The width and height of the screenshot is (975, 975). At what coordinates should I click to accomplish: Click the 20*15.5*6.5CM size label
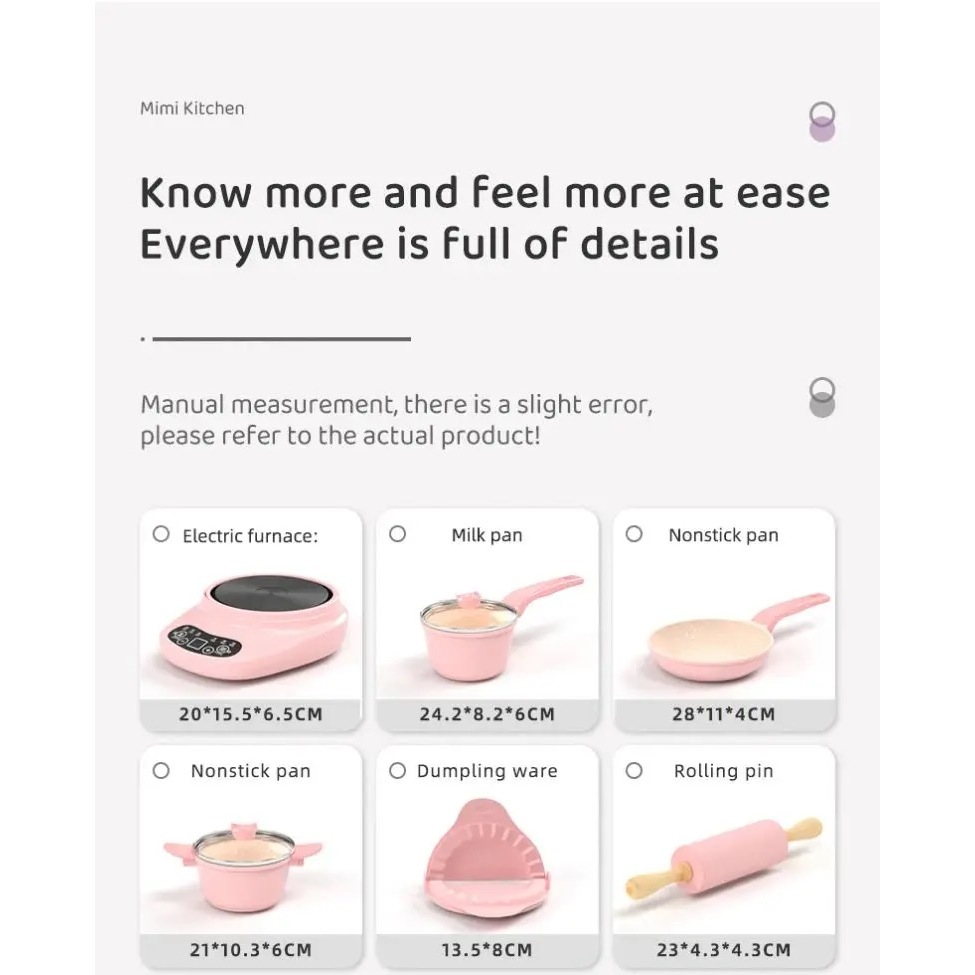pyautogui.click(x=251, y=714)
